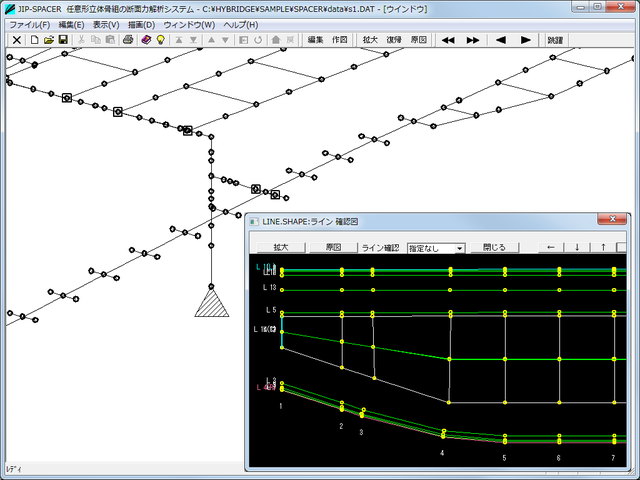Open the ファイル(F) menu
Viewport: 640px width, 480px height.
tap(29, 24)
